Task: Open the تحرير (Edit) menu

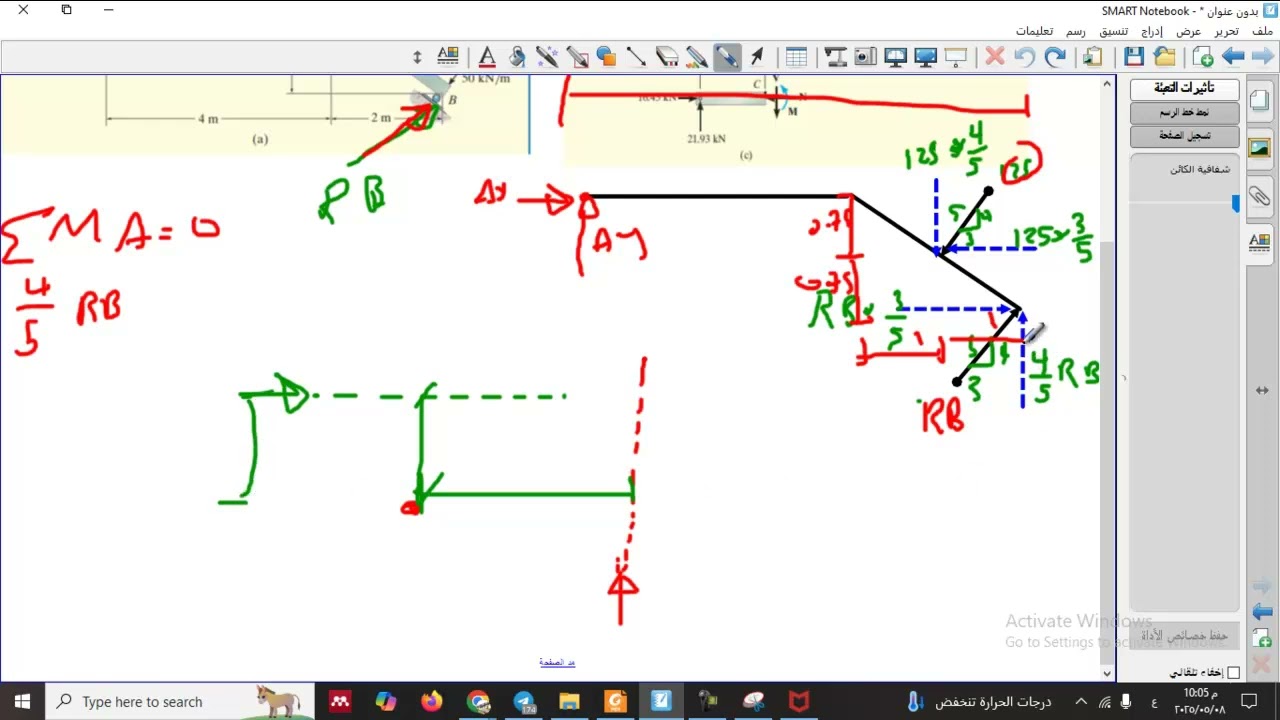Action: pyautogui.click(x=1226, y=31)
